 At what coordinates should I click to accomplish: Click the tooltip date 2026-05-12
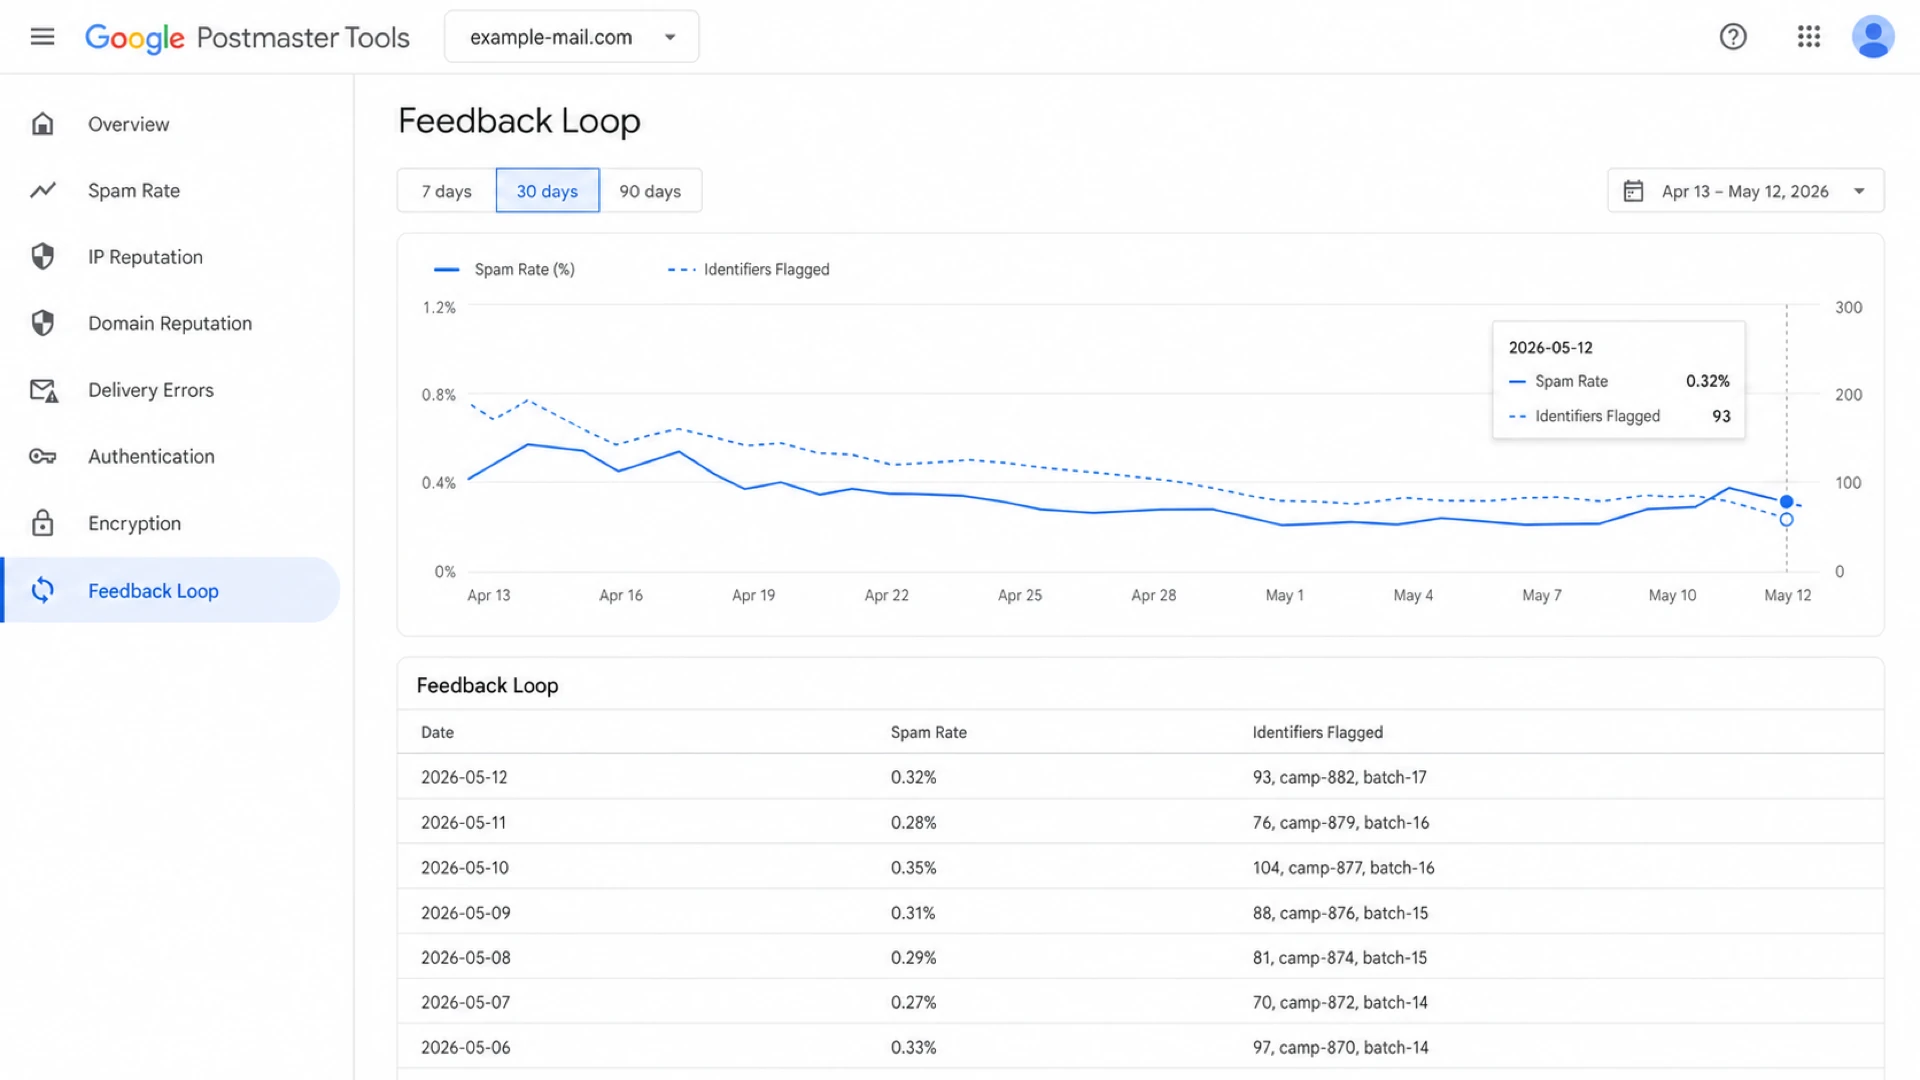pyautogui.click(x=1550, y=347)
